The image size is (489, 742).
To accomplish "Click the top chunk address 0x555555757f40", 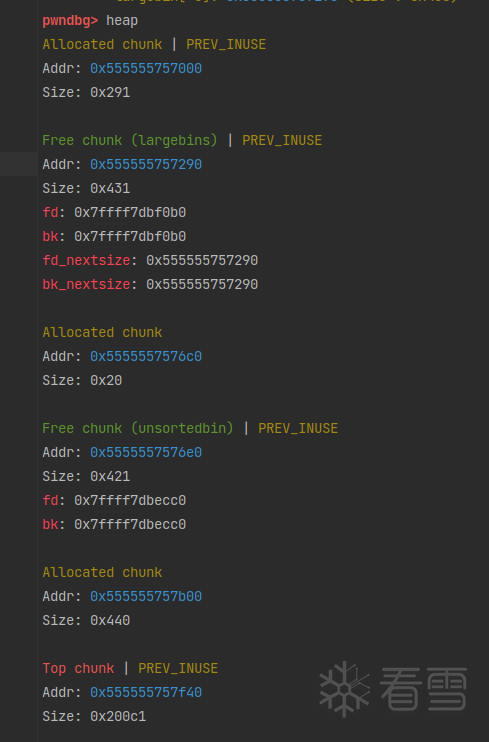I will tap(146, 692).
